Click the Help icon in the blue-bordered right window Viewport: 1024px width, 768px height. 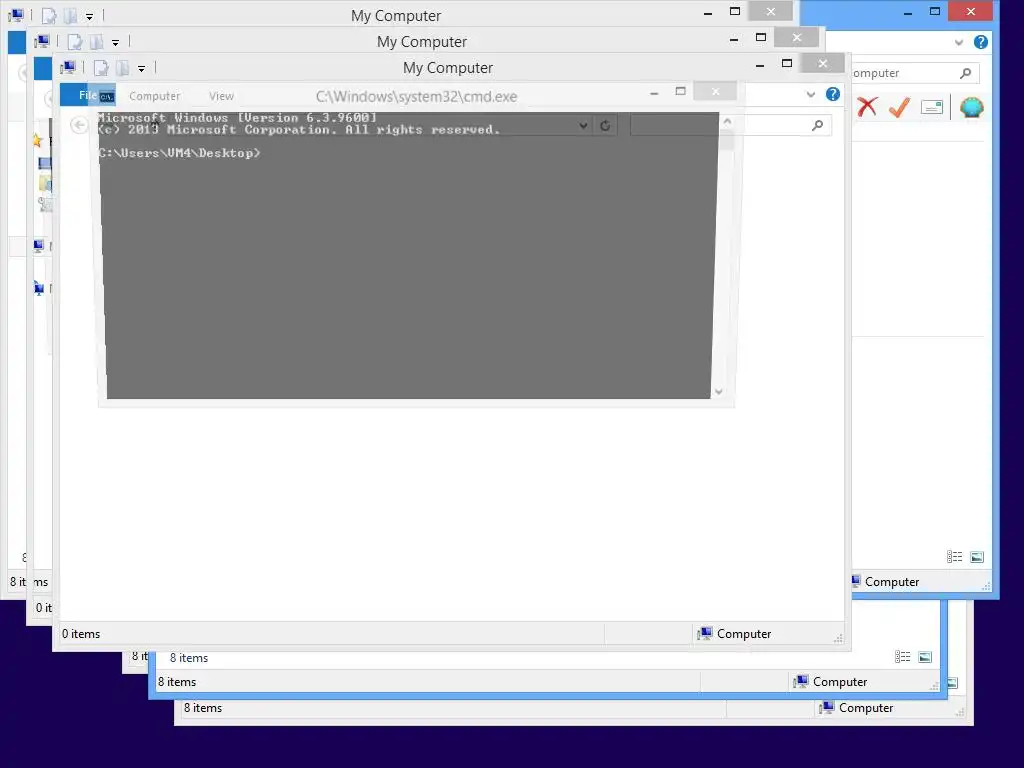point(980,42)
